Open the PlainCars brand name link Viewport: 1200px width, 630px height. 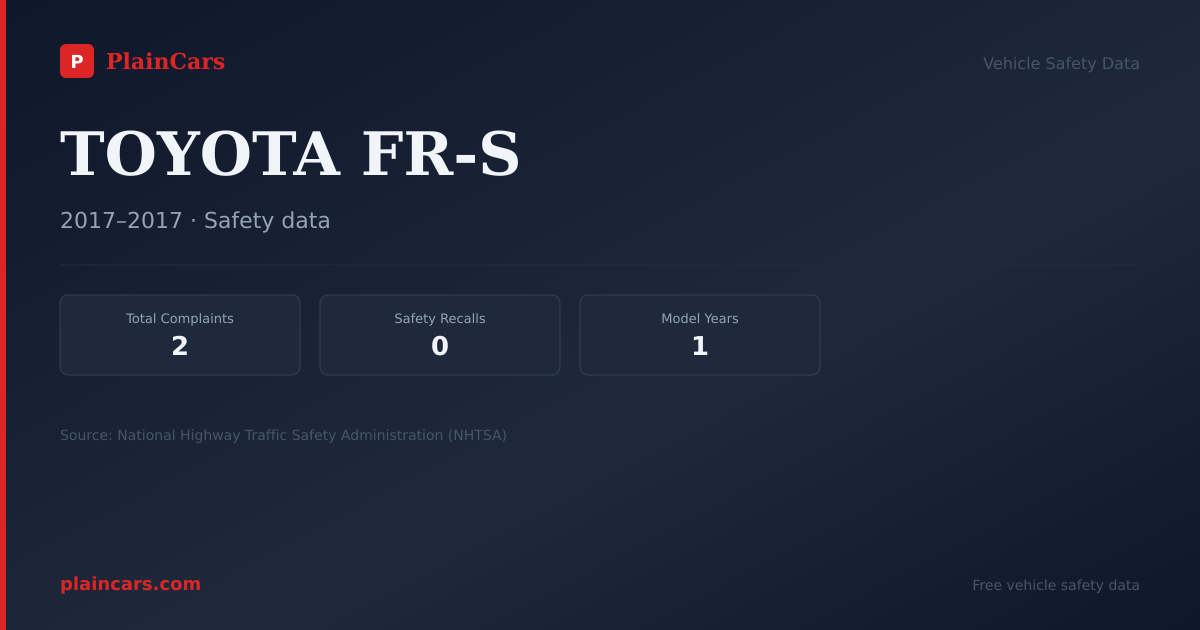165,62
